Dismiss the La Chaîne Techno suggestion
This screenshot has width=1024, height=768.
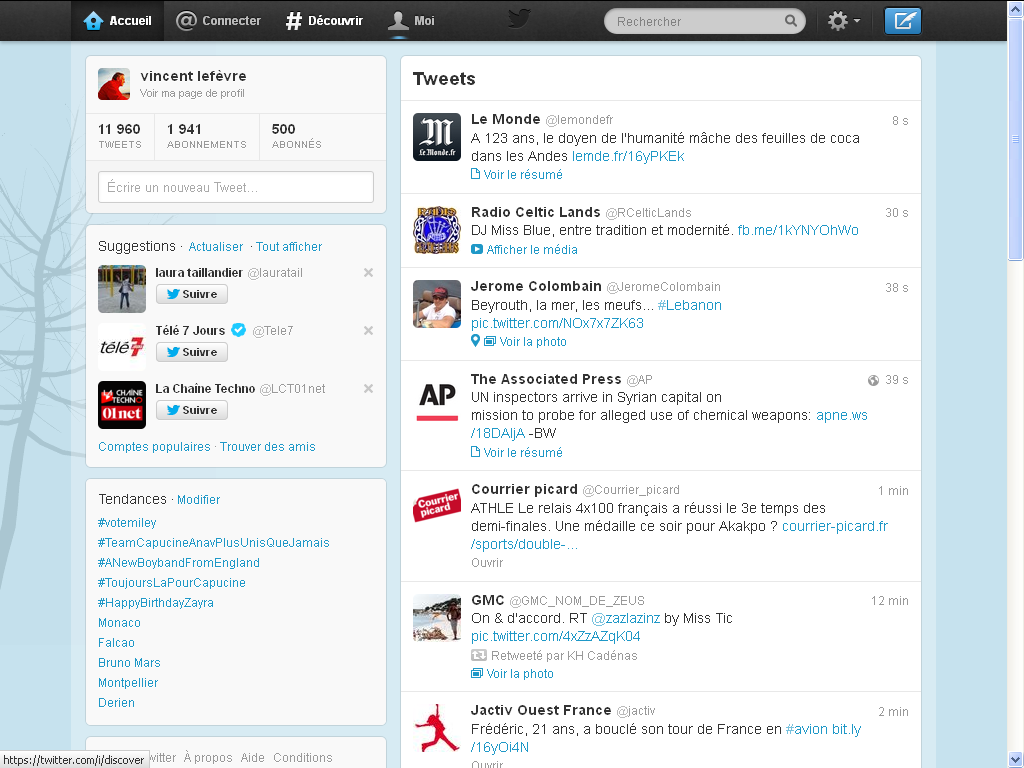pyautogui.click(x=368, y=389)
